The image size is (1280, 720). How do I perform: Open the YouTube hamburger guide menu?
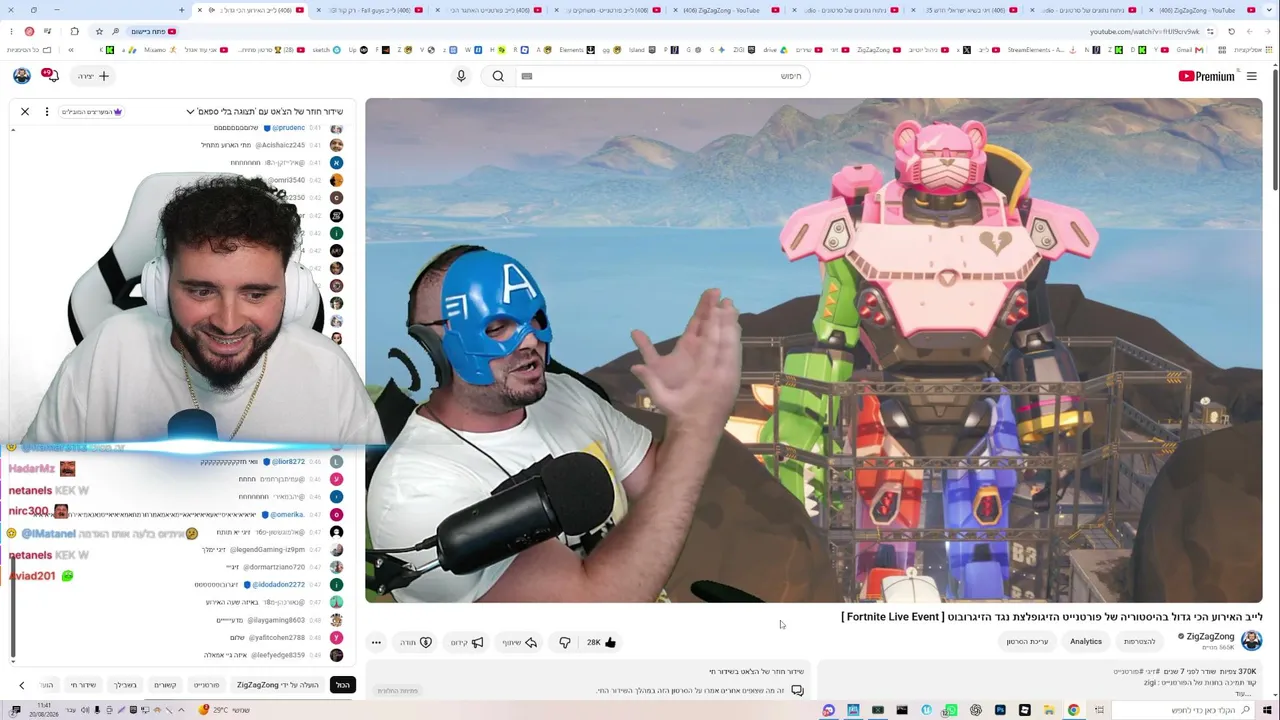click(x=1251, y=76)
